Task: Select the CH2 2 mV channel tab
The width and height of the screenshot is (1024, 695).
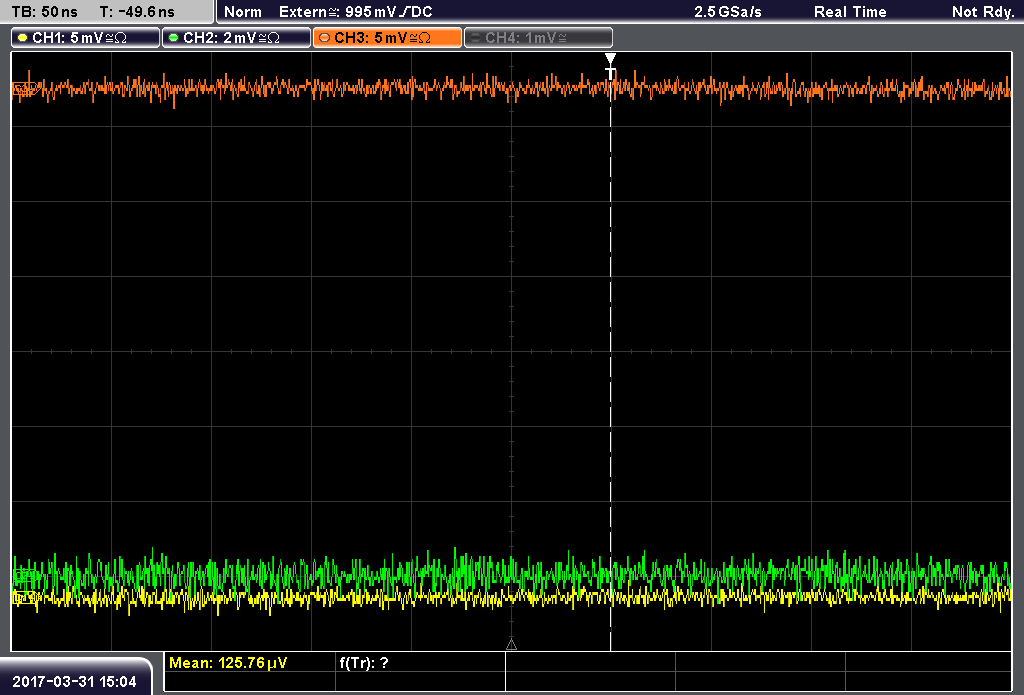Action: pyautogui.click(x=236, y=38)
